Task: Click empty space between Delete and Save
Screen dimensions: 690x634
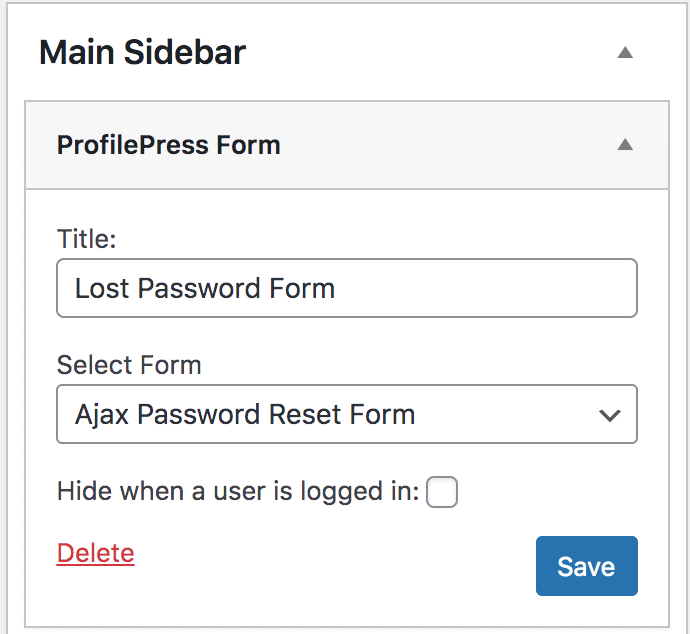Action: click(x=330, y=560)
